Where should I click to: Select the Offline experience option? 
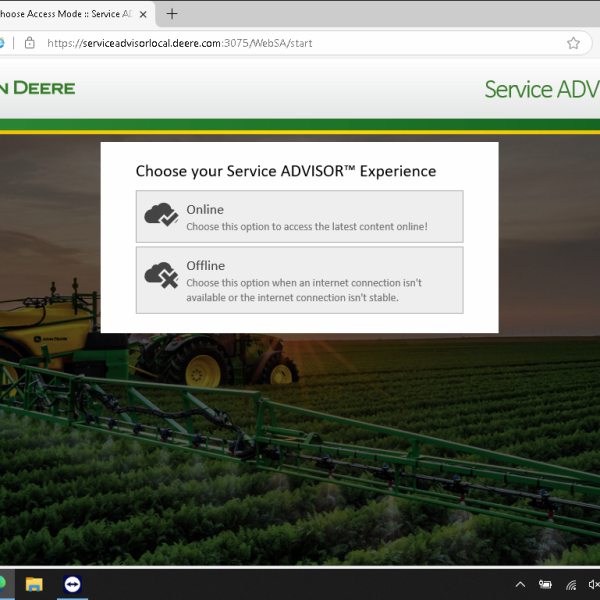click(299, 280)
